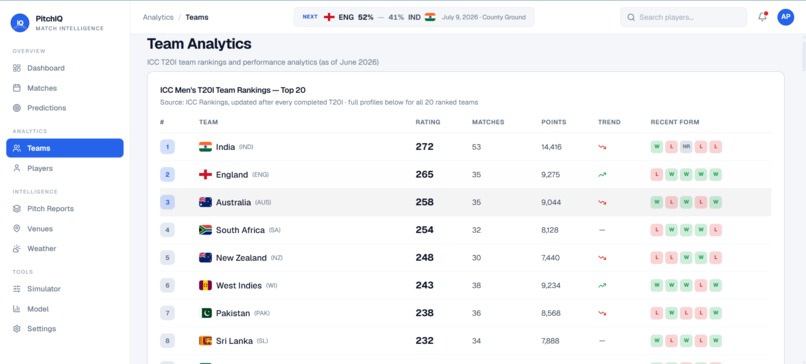Viewport: 806px width, 364px height.
Task: Focus the Search players field
Action: pos(683,17)
